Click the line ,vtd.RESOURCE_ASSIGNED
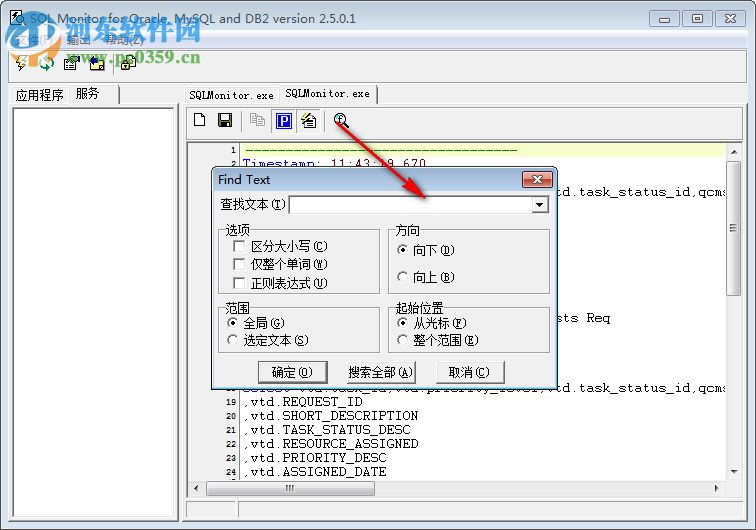The width and height of the screenshot is (756, 530). pos(331,444)
